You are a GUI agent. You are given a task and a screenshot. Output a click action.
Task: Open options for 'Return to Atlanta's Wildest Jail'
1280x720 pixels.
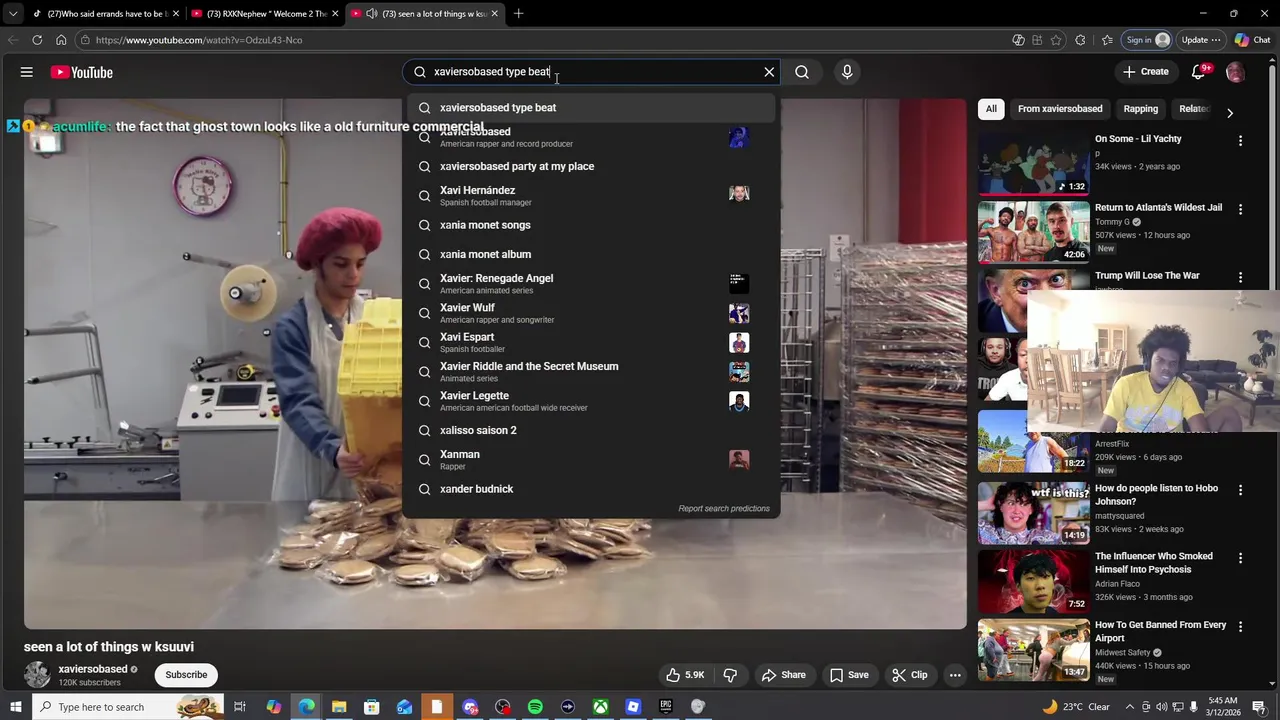(1240, 209)
